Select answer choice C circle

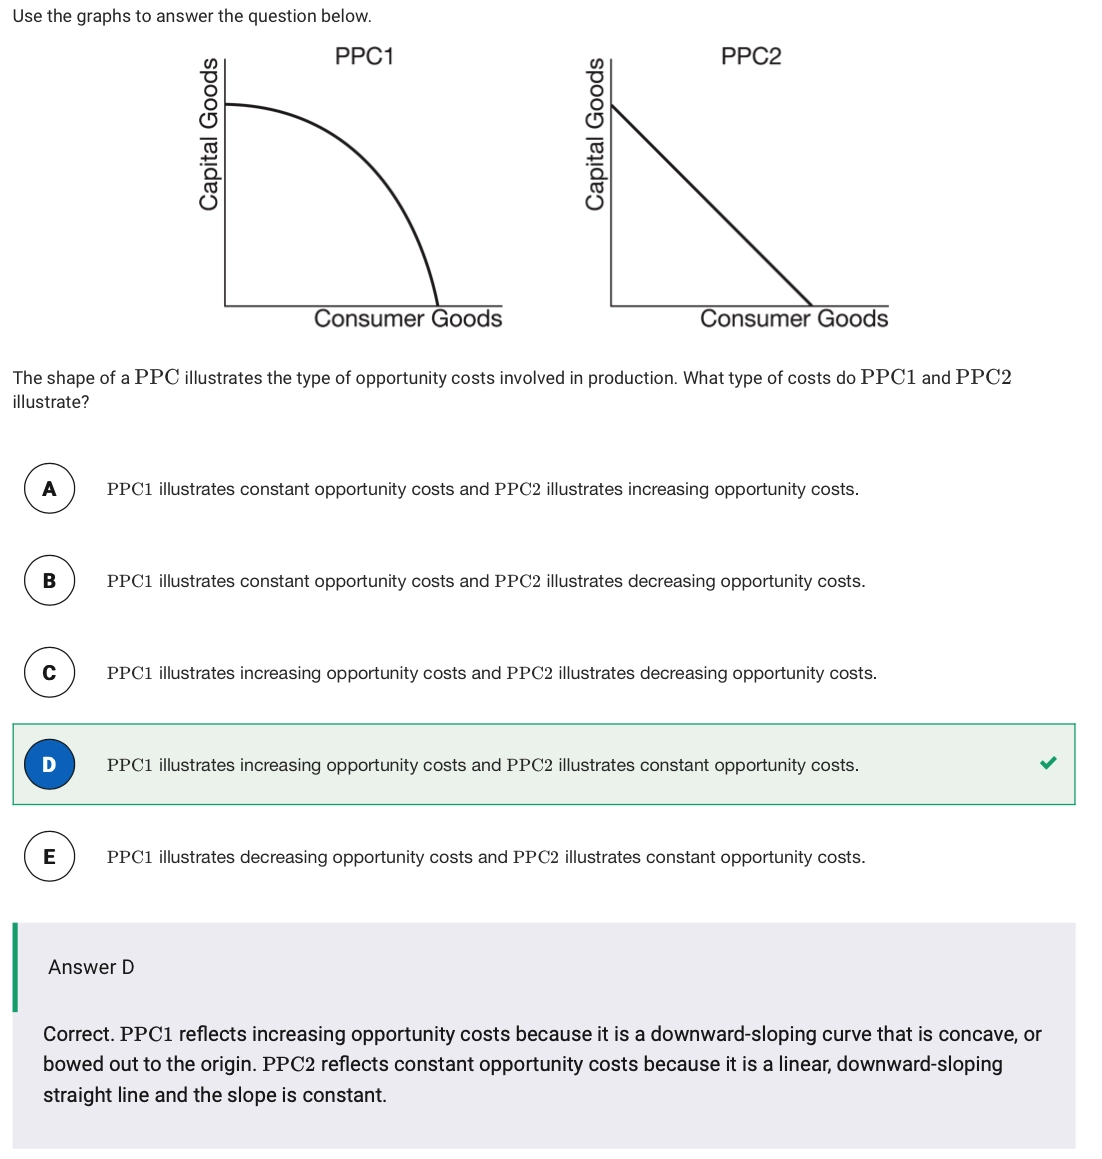pos(49,673)
